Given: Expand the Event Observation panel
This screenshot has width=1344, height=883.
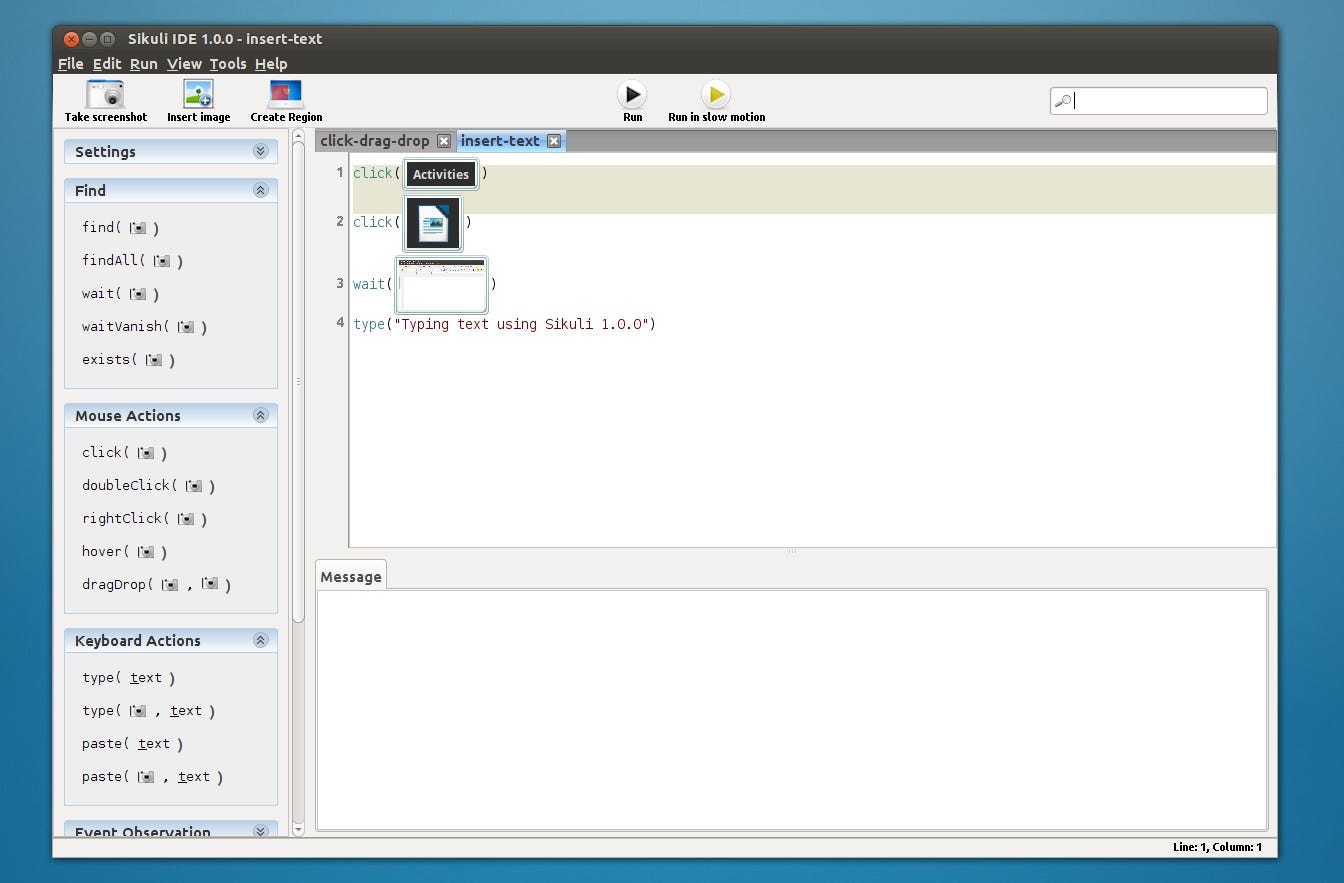Looking at the screenshot, I should pyautogui.click(x=260, y=831).
